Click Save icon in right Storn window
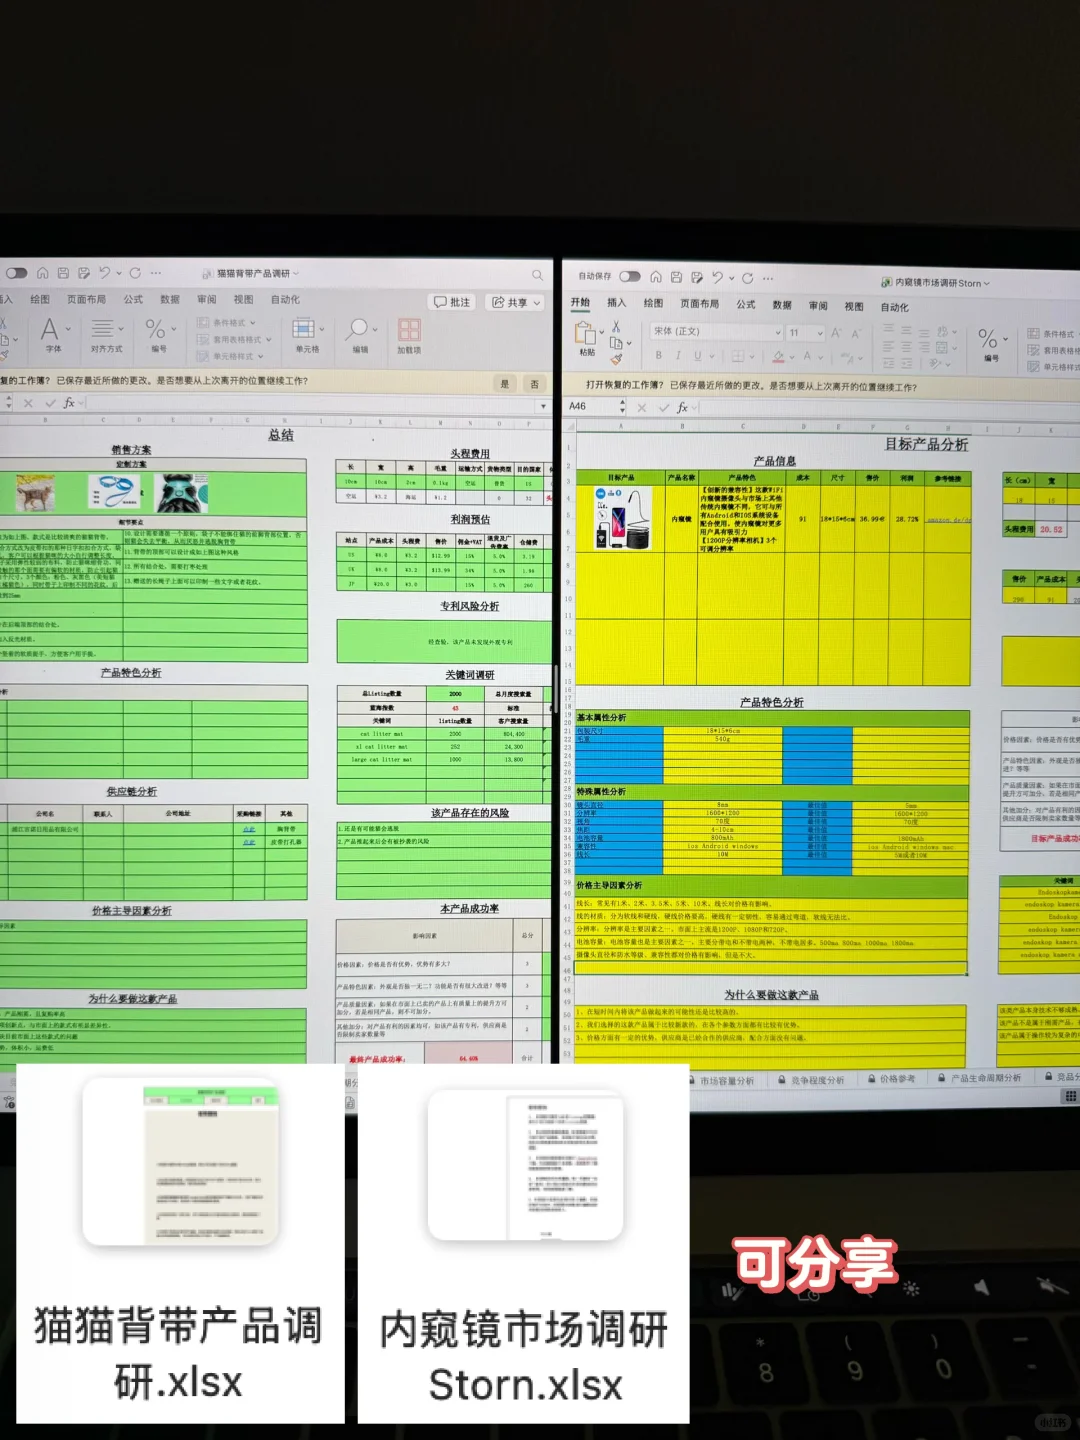The height and width of the screenshot is (1440, 1080). tap(676, 277)
